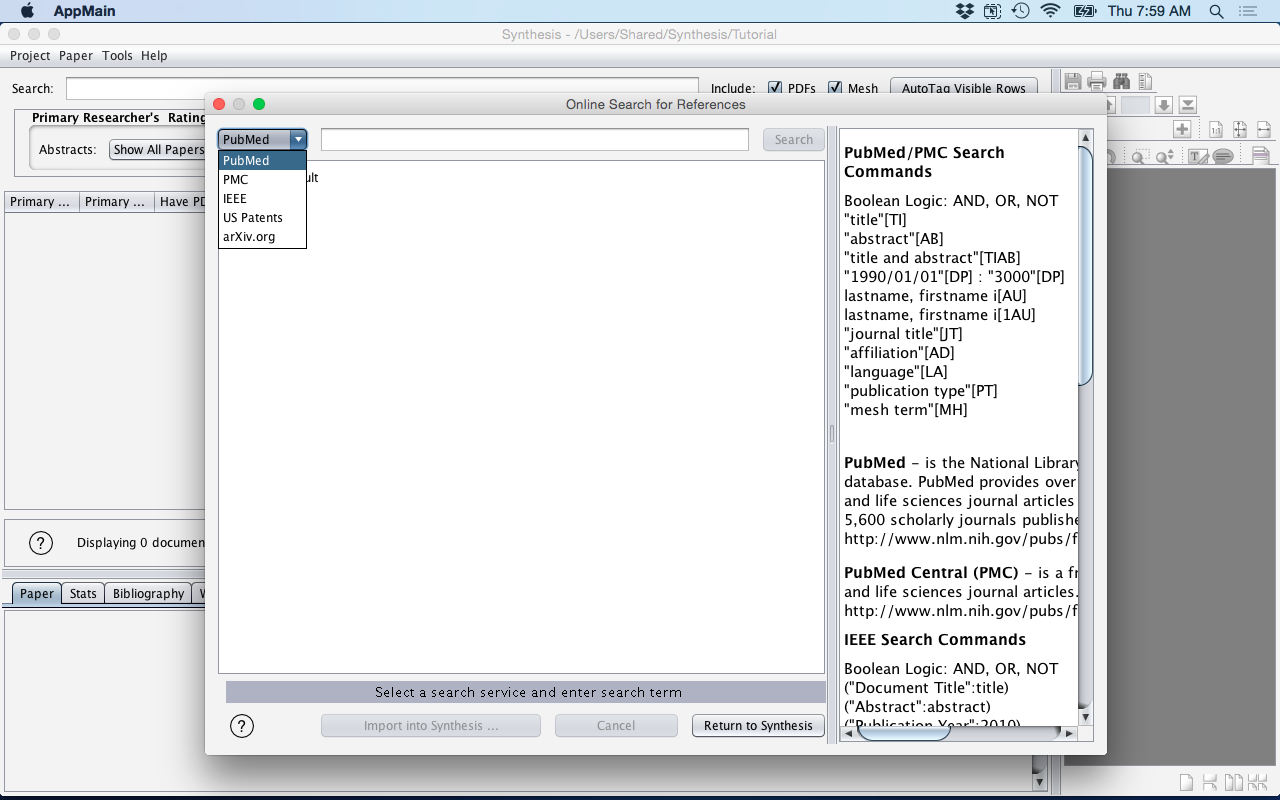
Task: Switch to the Bibliography tab
Action: coord(148,593)
